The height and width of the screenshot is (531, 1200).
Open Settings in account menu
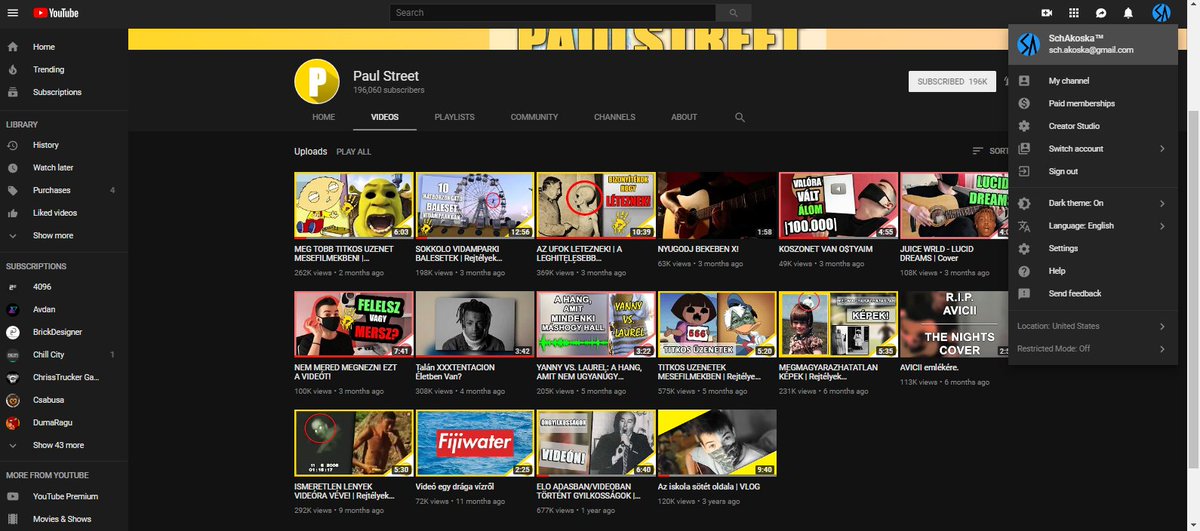click(1093, 248)
